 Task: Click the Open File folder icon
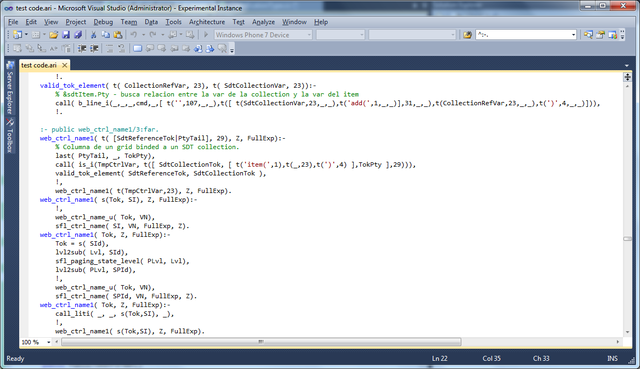tap(53, 35)
